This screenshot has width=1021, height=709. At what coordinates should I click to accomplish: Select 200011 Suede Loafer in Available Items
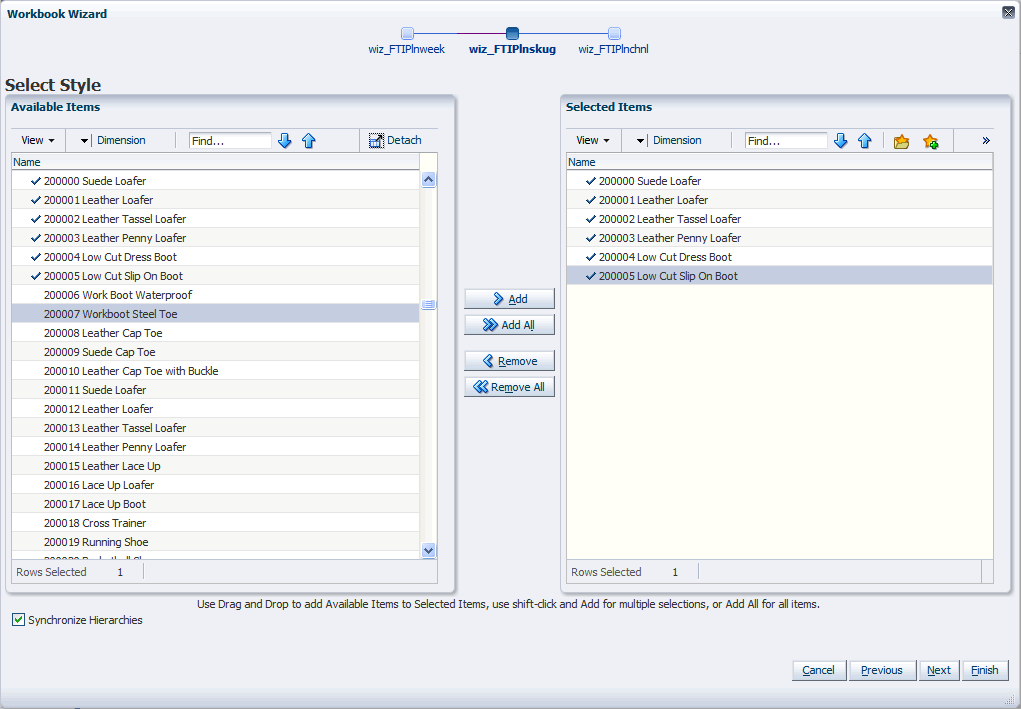(x=216, y=390)
